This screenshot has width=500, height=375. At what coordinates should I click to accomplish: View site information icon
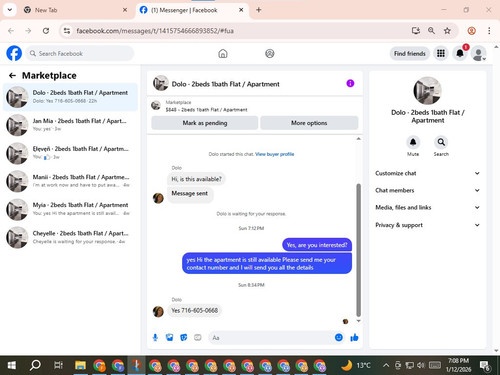(x=67, y=31)
